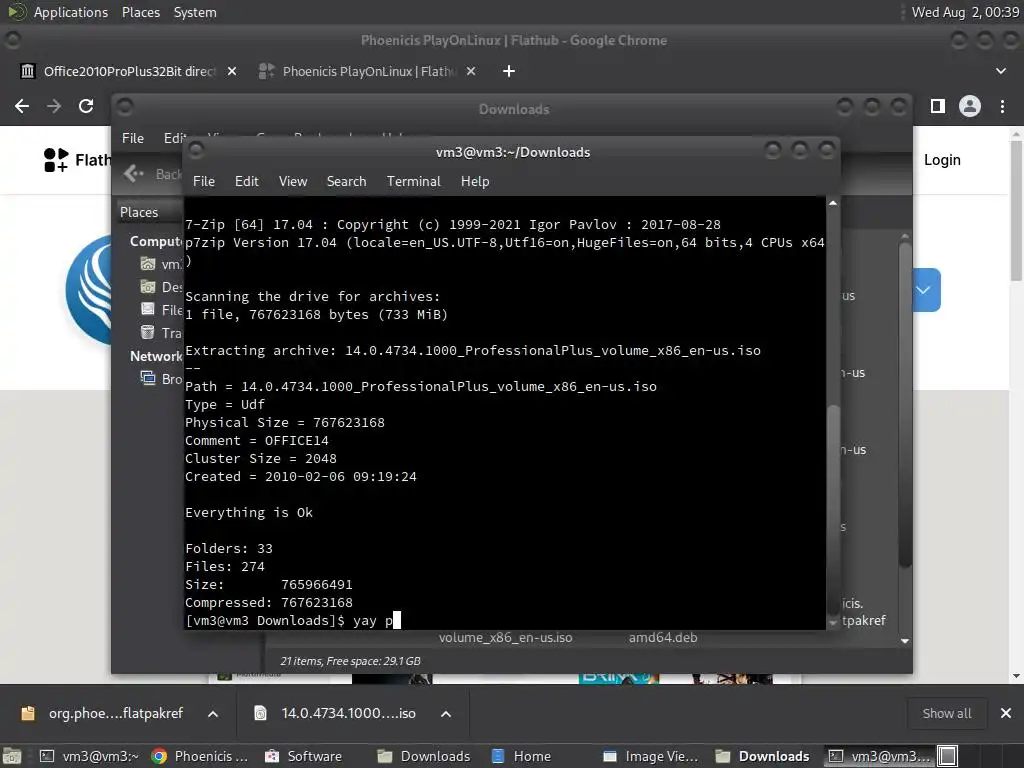Expand the blue install dropdown arrow on Flathub
This screenshot has width=1024, height=768.
tap(923, 289)
